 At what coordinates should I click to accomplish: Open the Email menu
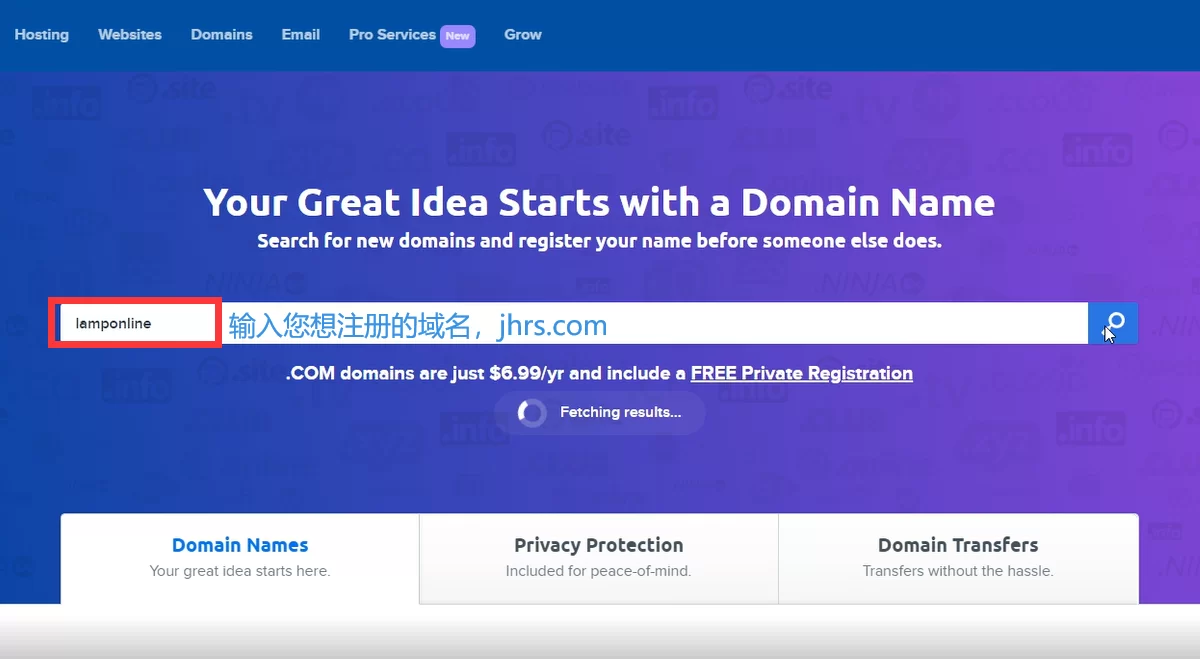point(300,34)
